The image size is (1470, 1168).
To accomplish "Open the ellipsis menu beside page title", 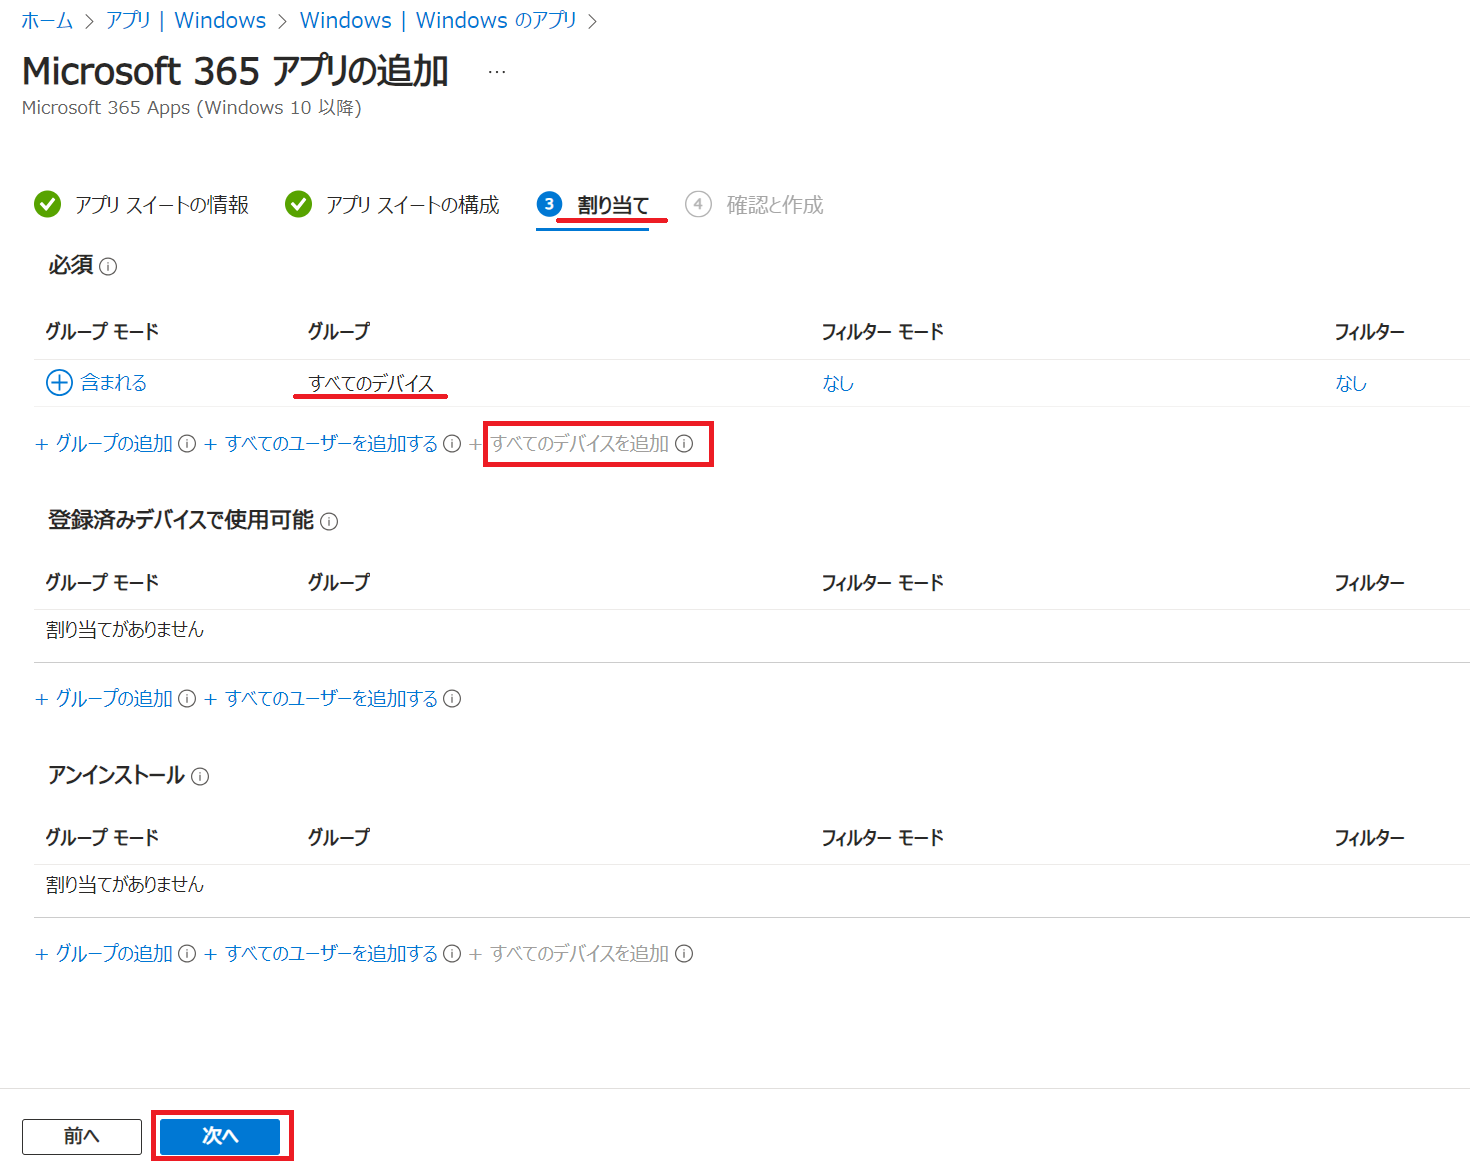I will tap(497, 72).
